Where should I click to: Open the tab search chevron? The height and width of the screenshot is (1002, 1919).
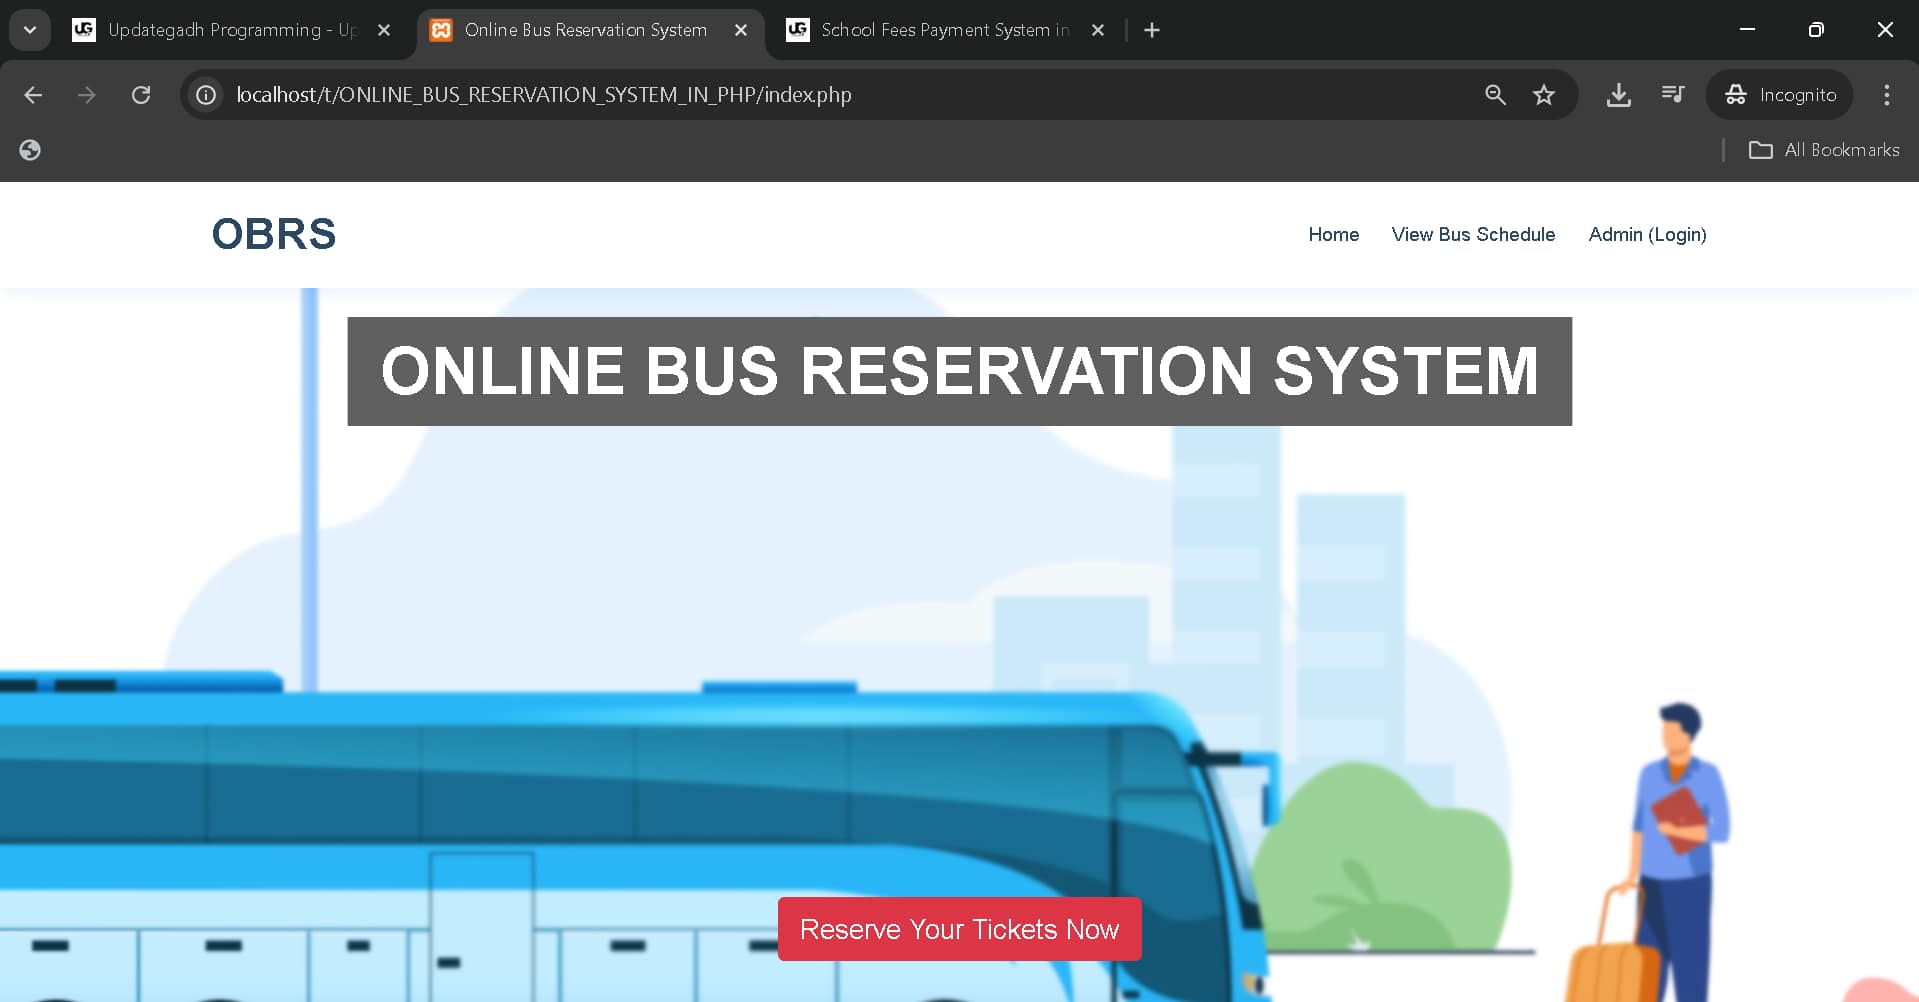(29, 29)
